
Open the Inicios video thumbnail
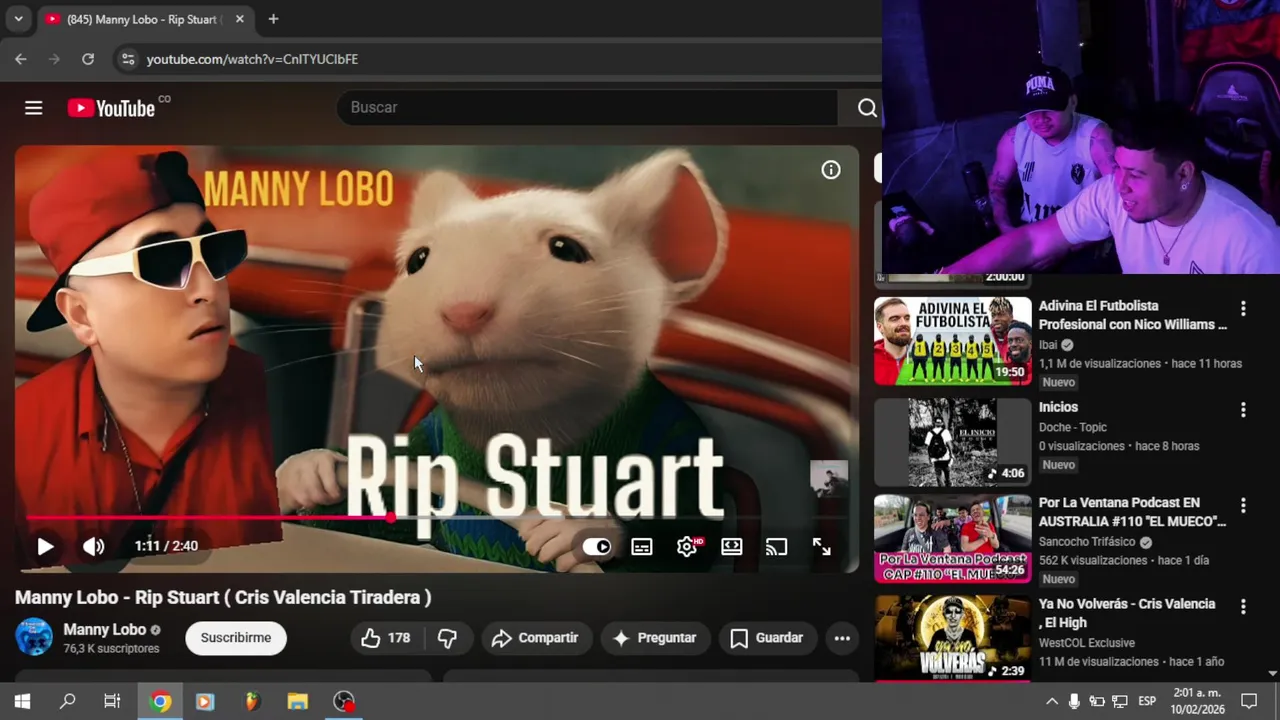953,442
